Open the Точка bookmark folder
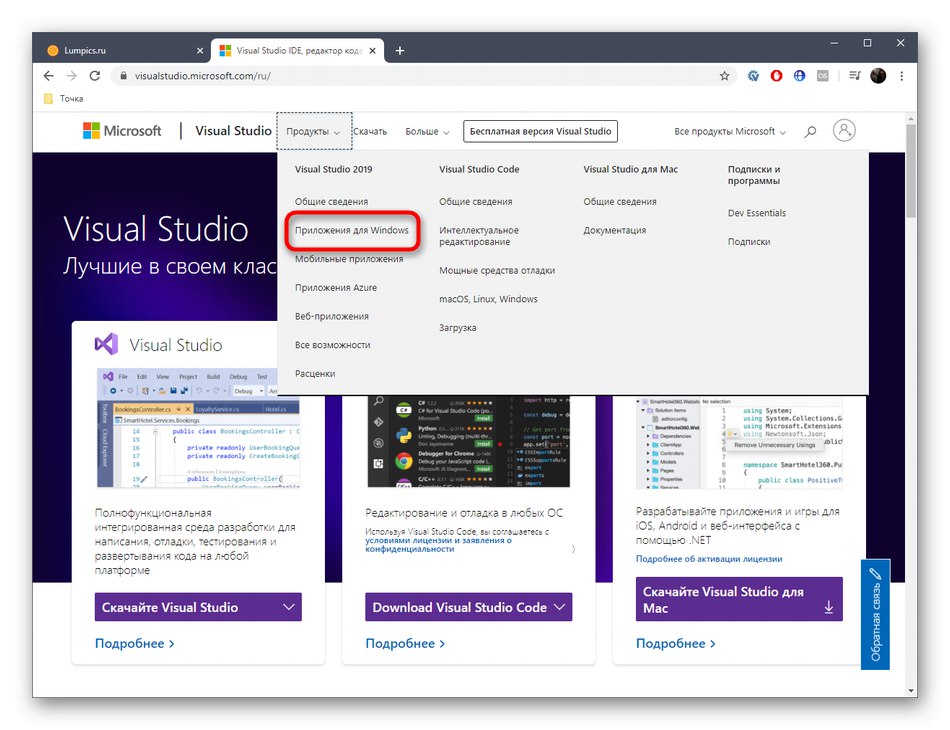This screenshot has height=730, width=950. tap(64, 99)
